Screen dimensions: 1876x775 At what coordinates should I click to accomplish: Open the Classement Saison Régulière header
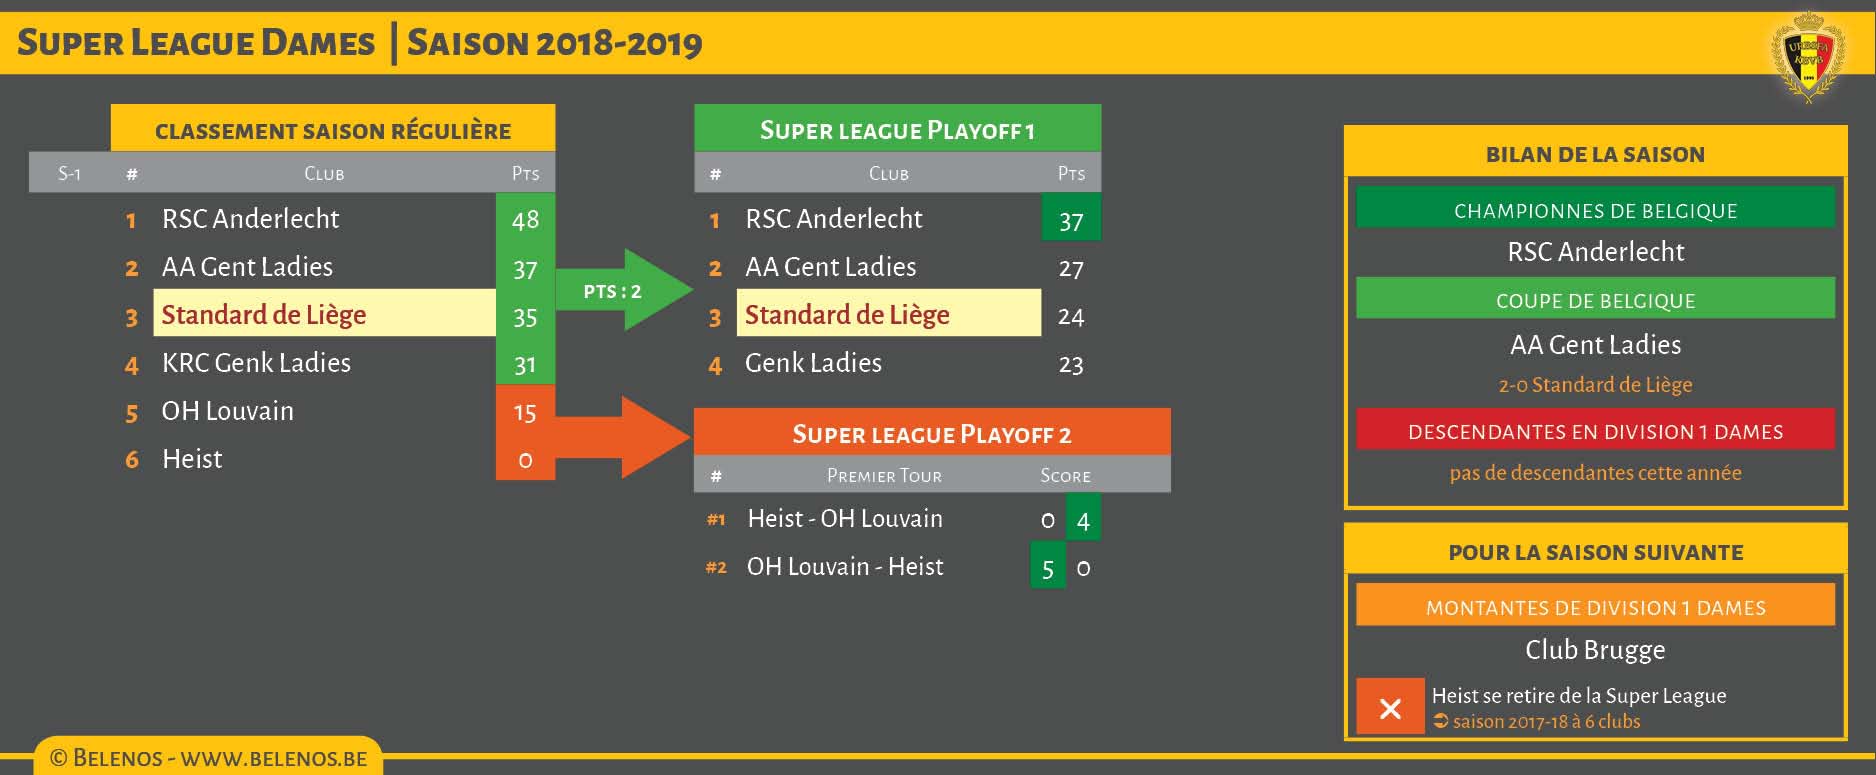pyautogui.click(x=332, y=130)
